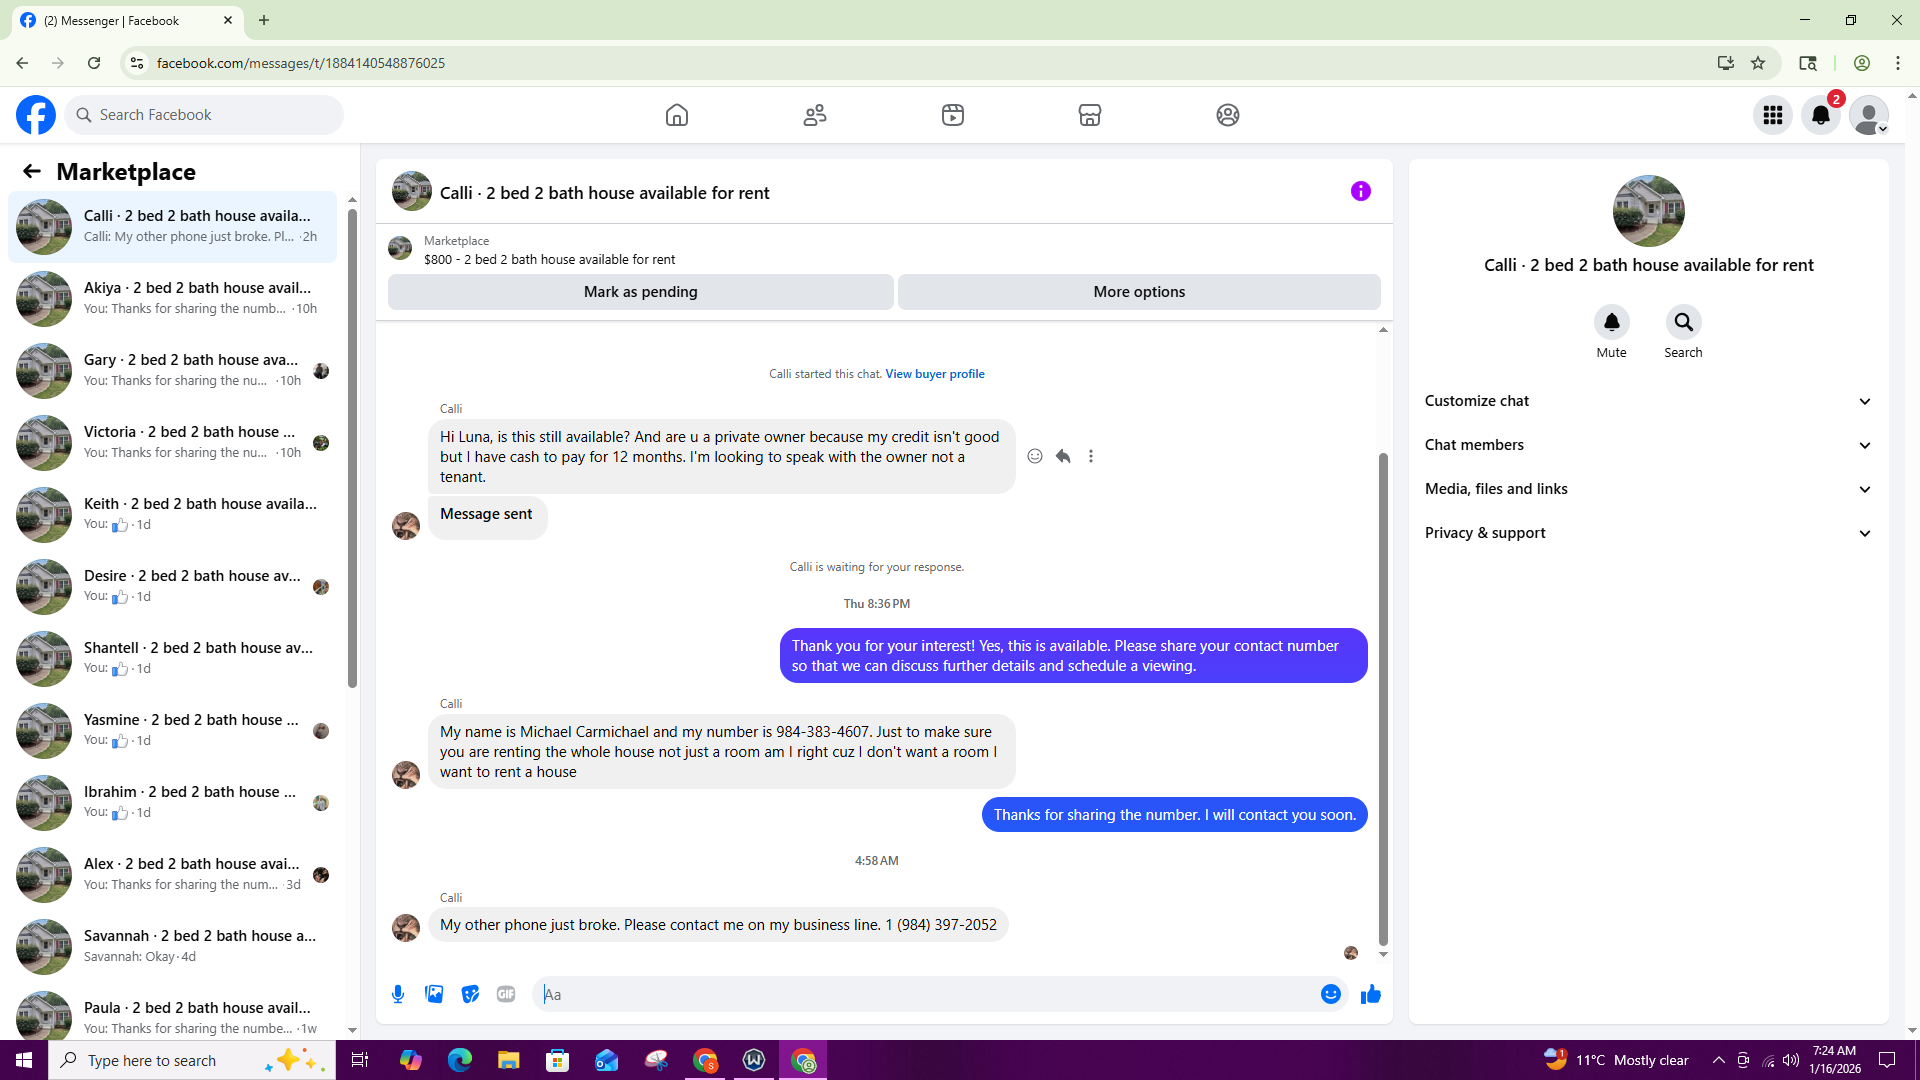Mute this conversation with bell icon
The height and width of the screenshot is (1080, 1920).
(x=1611, y=322)
